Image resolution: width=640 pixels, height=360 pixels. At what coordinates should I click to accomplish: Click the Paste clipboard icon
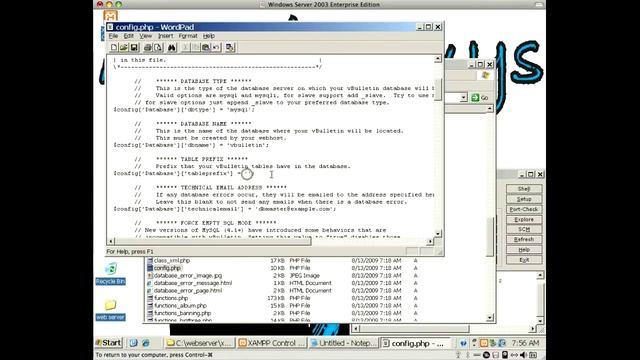[206, 47]
